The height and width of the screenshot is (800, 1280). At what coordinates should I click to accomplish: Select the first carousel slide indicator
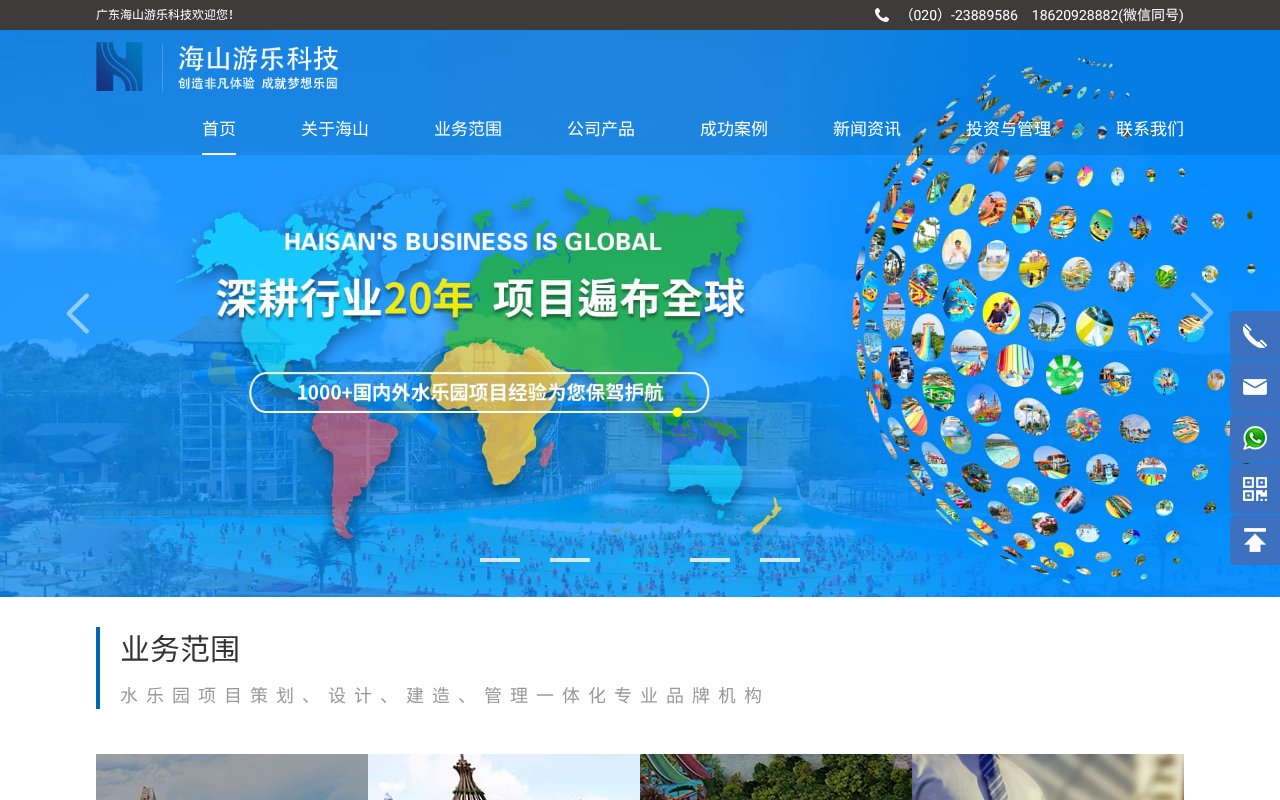click(500, 560)
